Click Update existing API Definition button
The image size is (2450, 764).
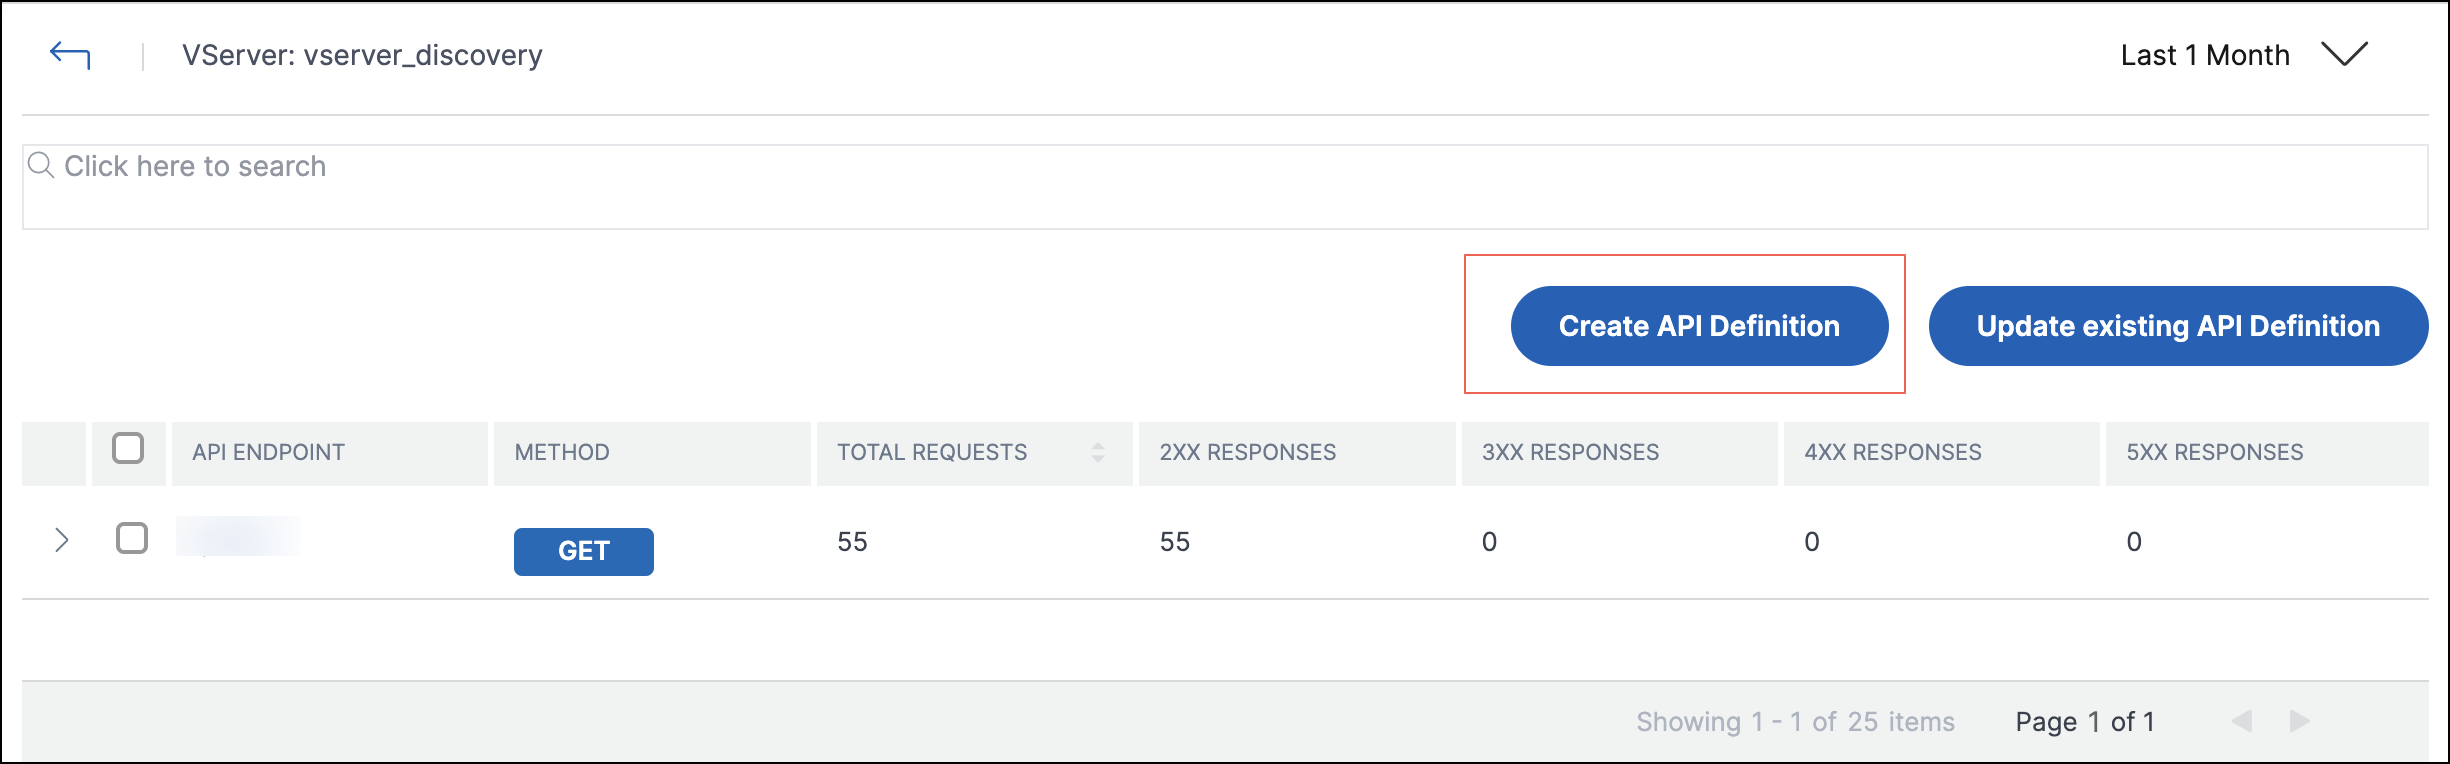(x=2178, y=326)
